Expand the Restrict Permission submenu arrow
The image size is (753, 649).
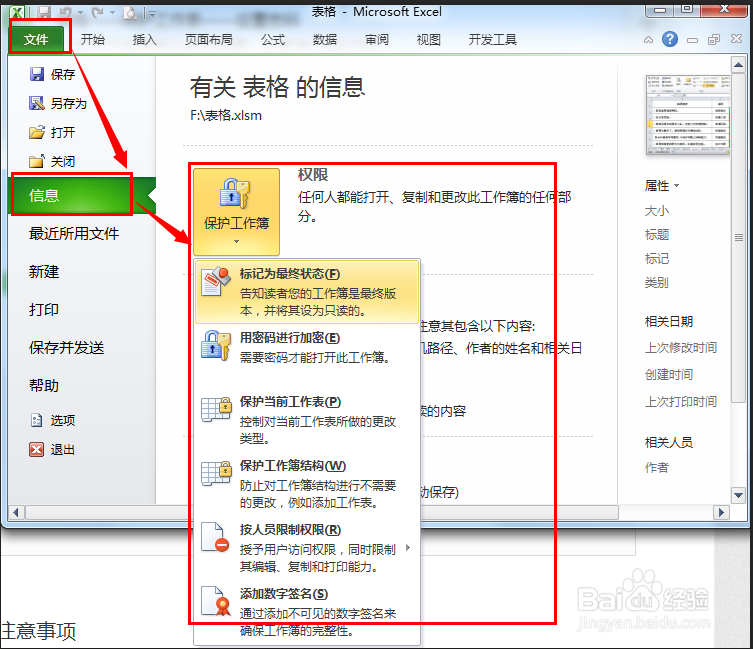[408, 547]
